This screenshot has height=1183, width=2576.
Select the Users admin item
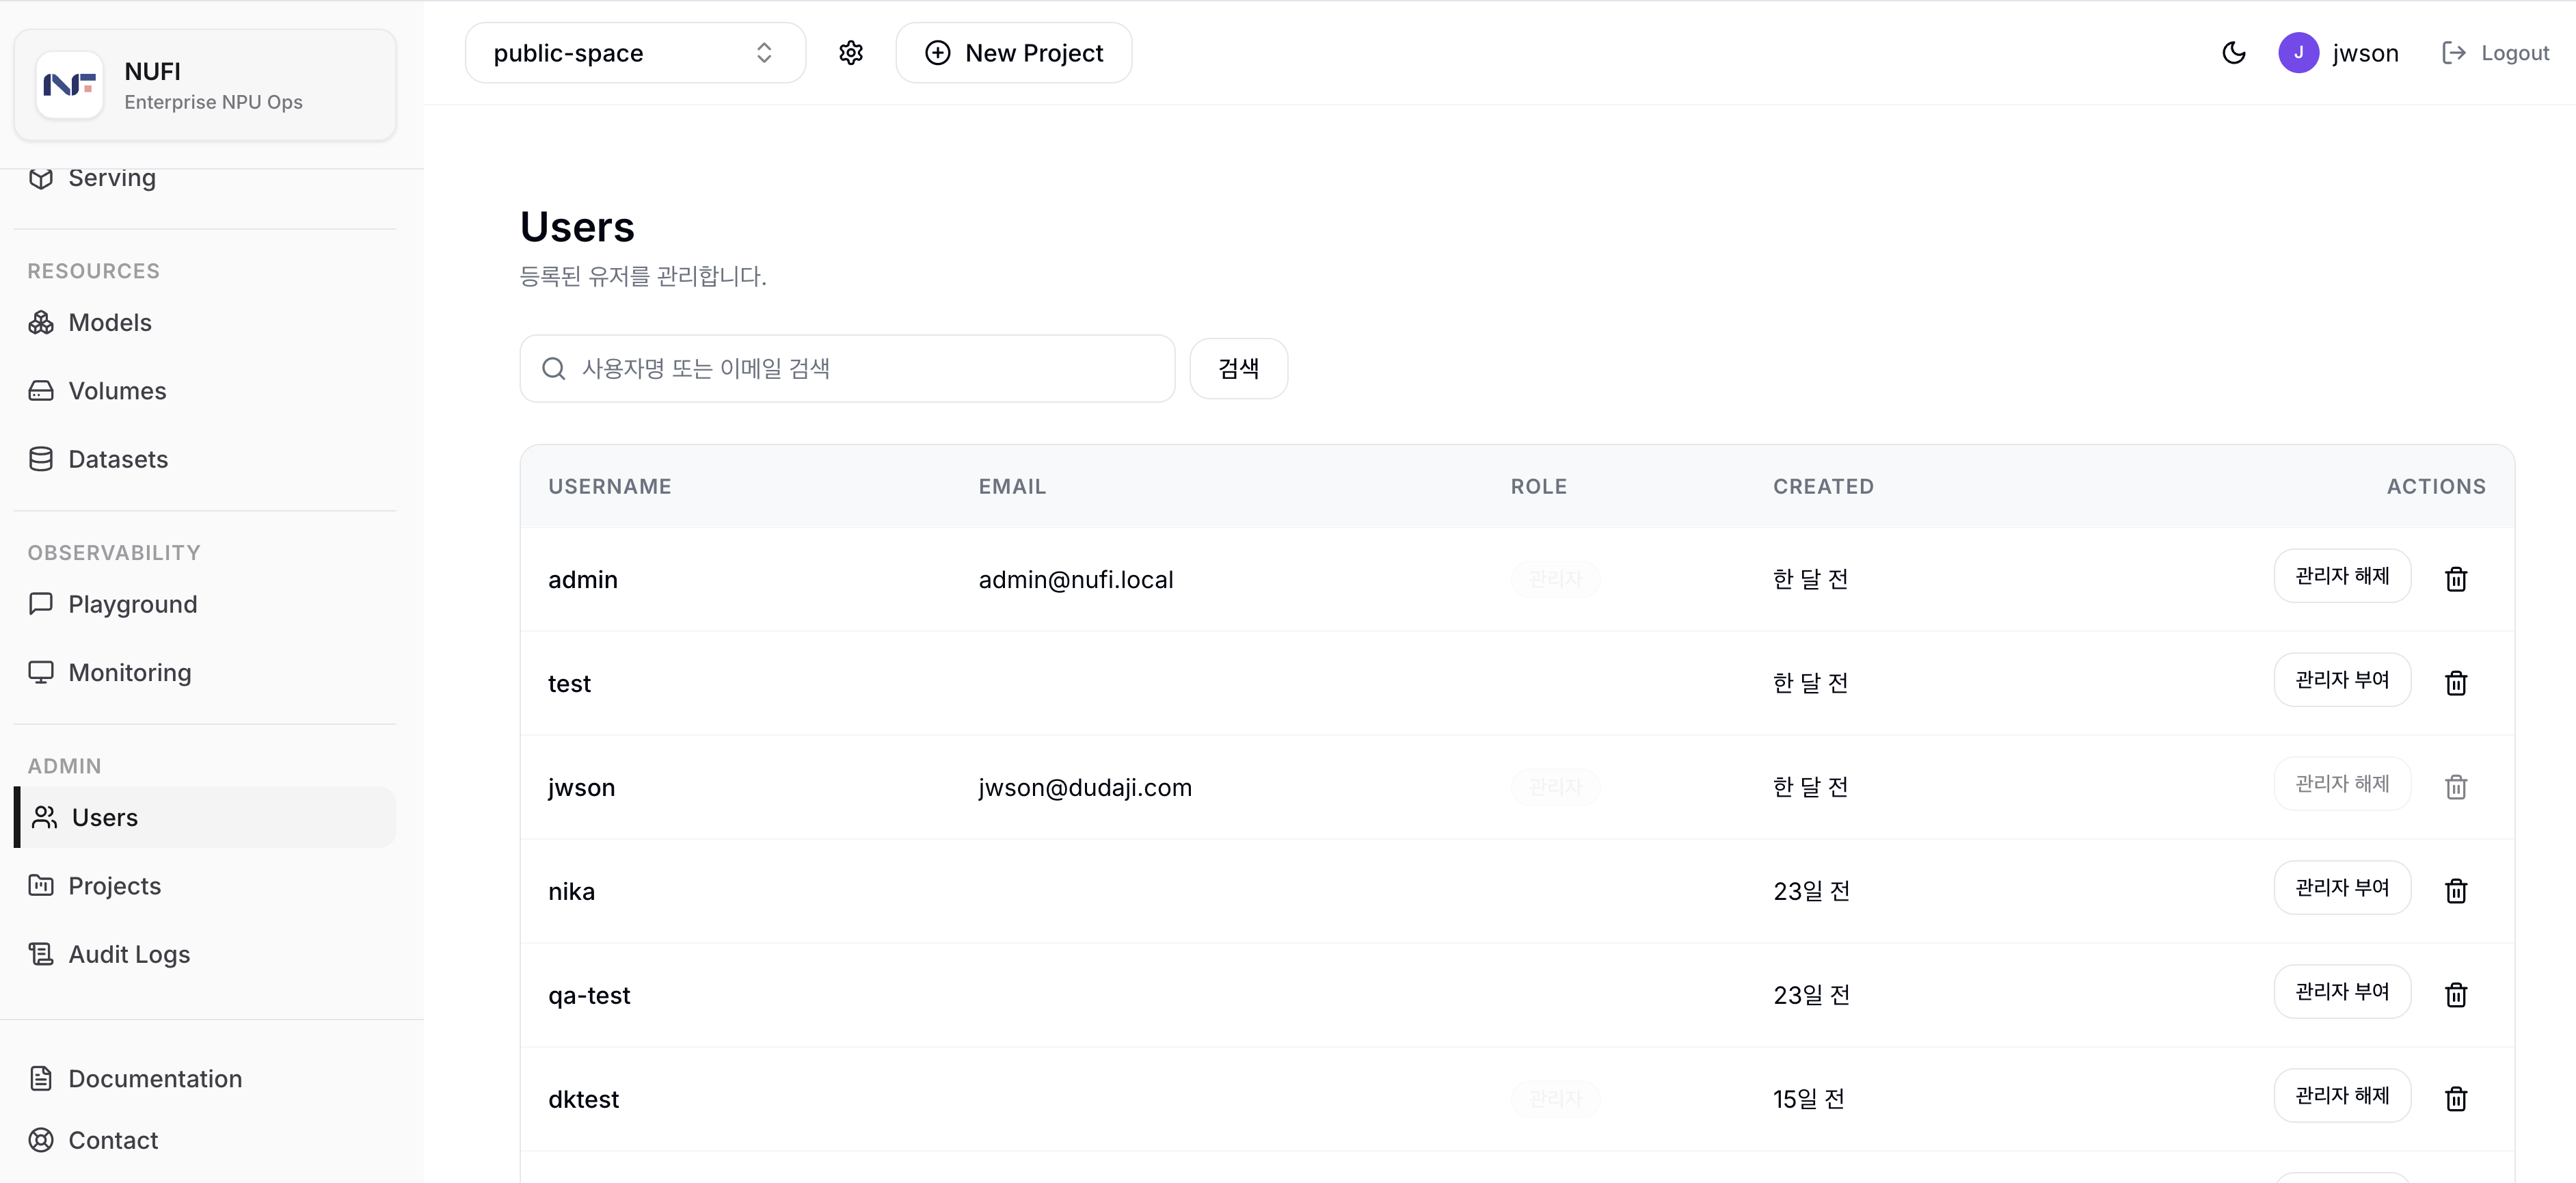point(205,818)
